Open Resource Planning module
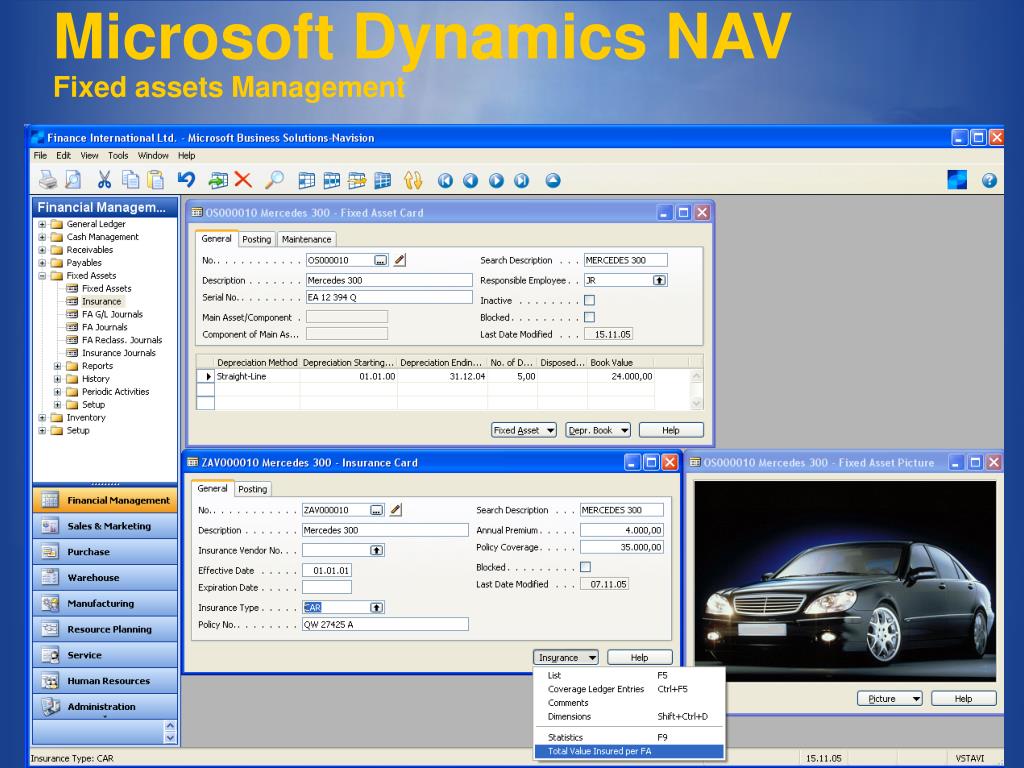The width and height of the screenshot is (1024, 768). pos(105,629)
